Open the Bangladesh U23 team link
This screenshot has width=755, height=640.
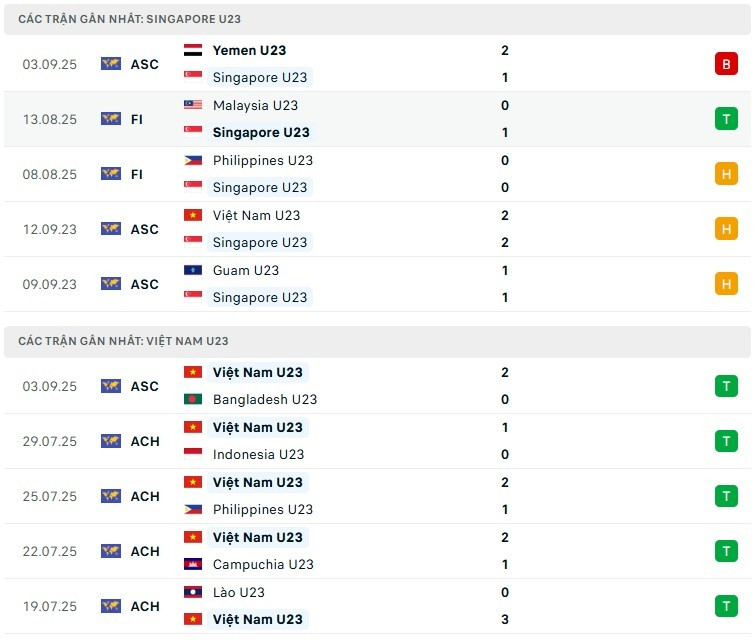click(264, 399)
